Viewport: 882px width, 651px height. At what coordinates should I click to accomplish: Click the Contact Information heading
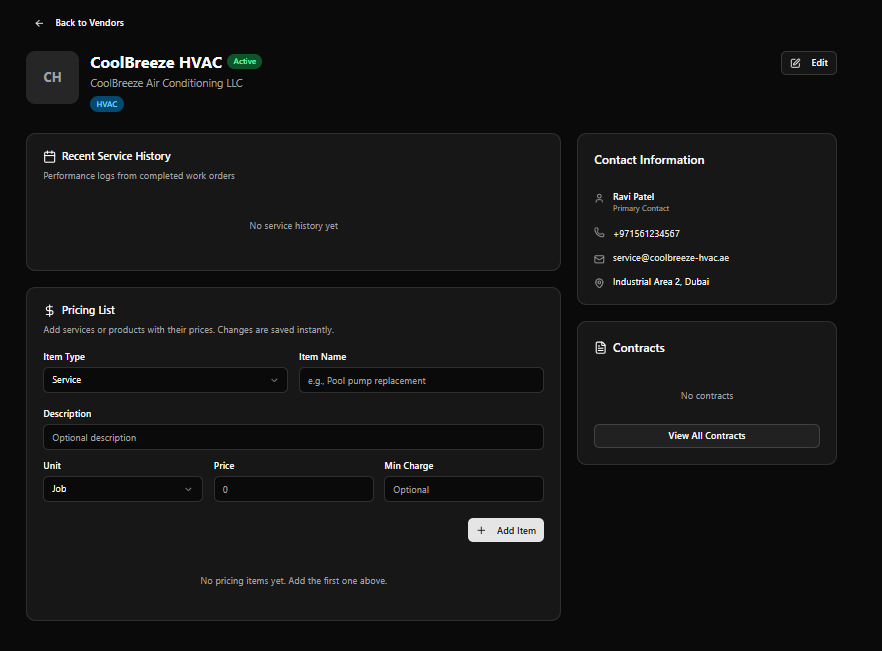[x=649, y=160]
